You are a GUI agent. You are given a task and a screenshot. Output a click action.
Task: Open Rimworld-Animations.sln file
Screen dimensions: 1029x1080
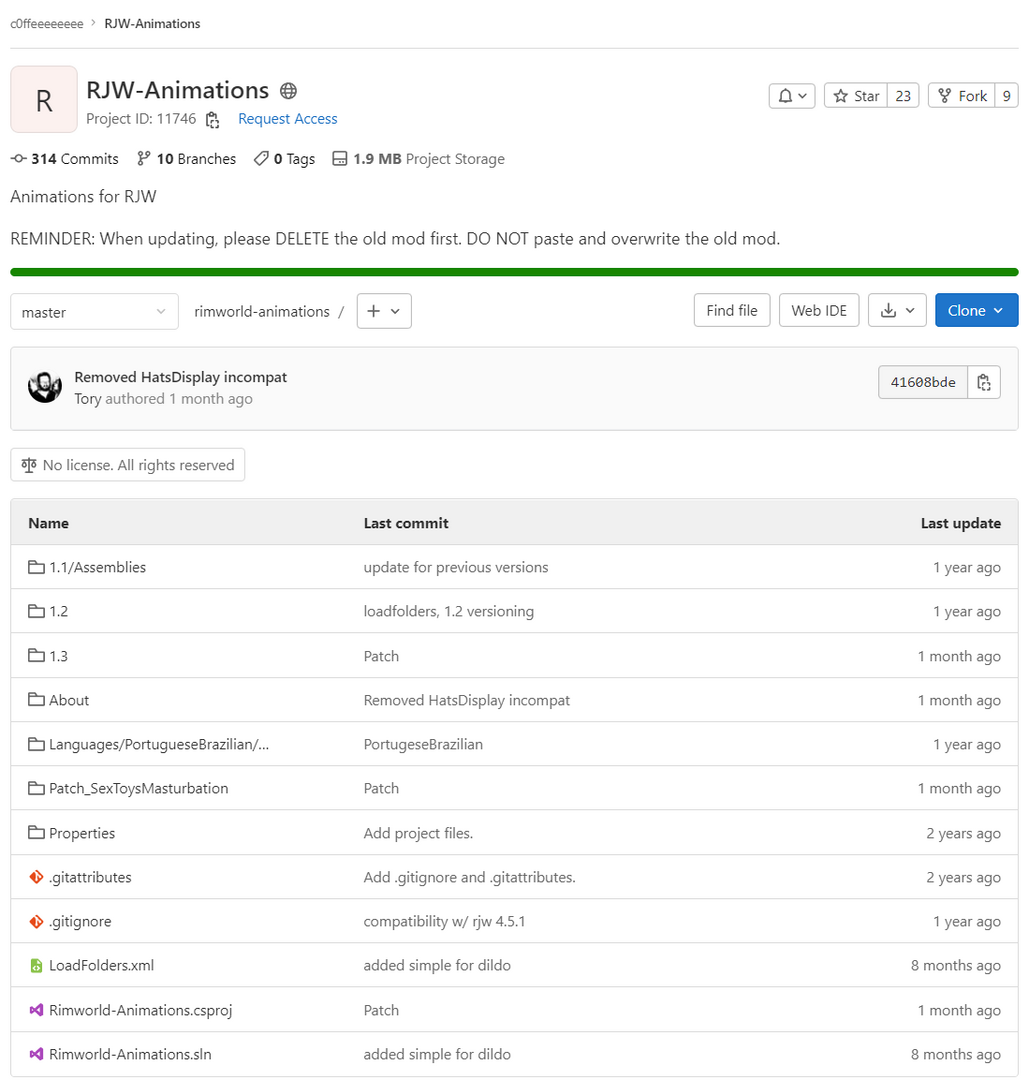(130, 1055)
